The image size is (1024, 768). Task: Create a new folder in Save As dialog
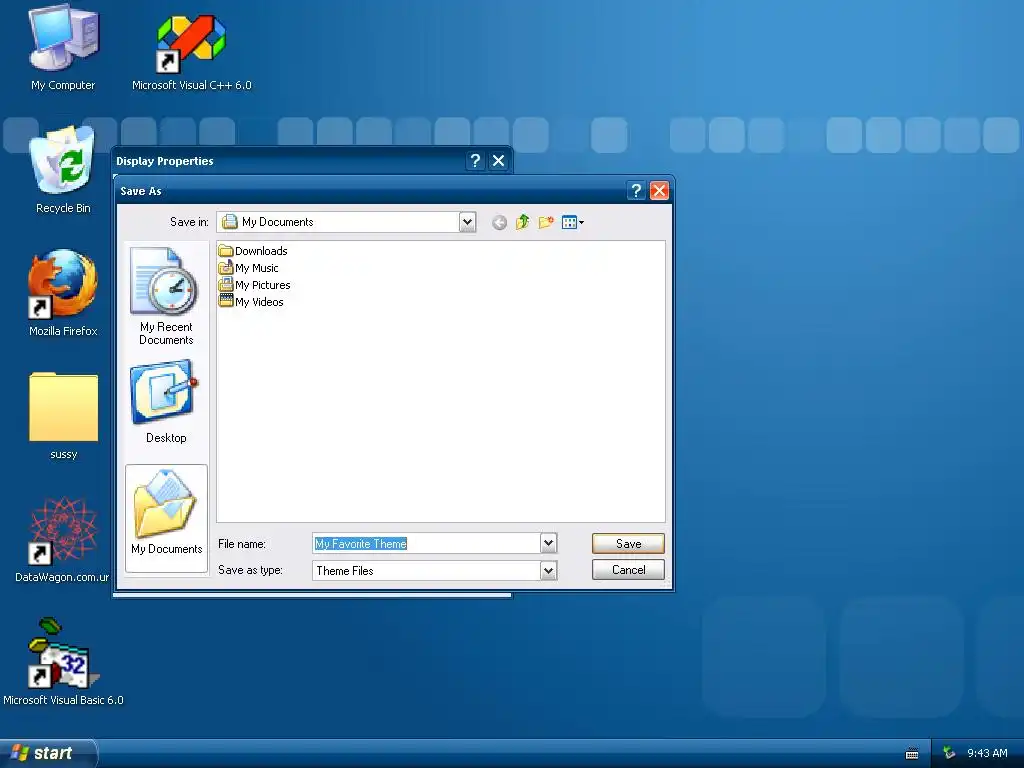[x=546, y=223]
